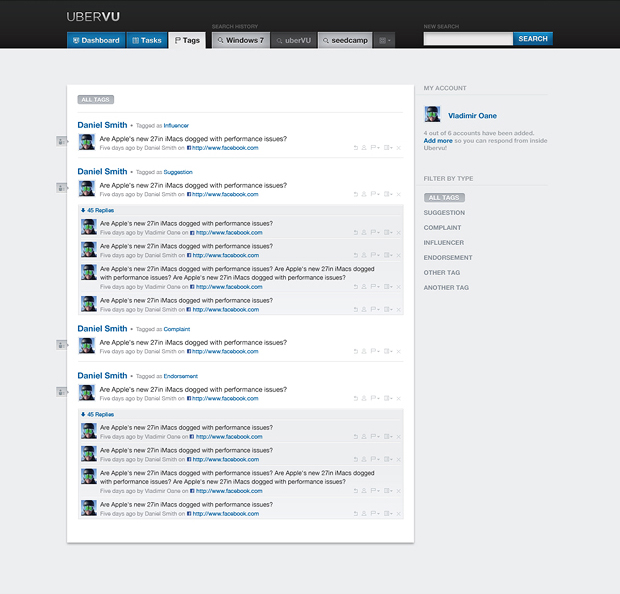620x594 pixels.
Task: Click the reply arrow icon on the Endorsement post
Action: [x=355, y=400]
